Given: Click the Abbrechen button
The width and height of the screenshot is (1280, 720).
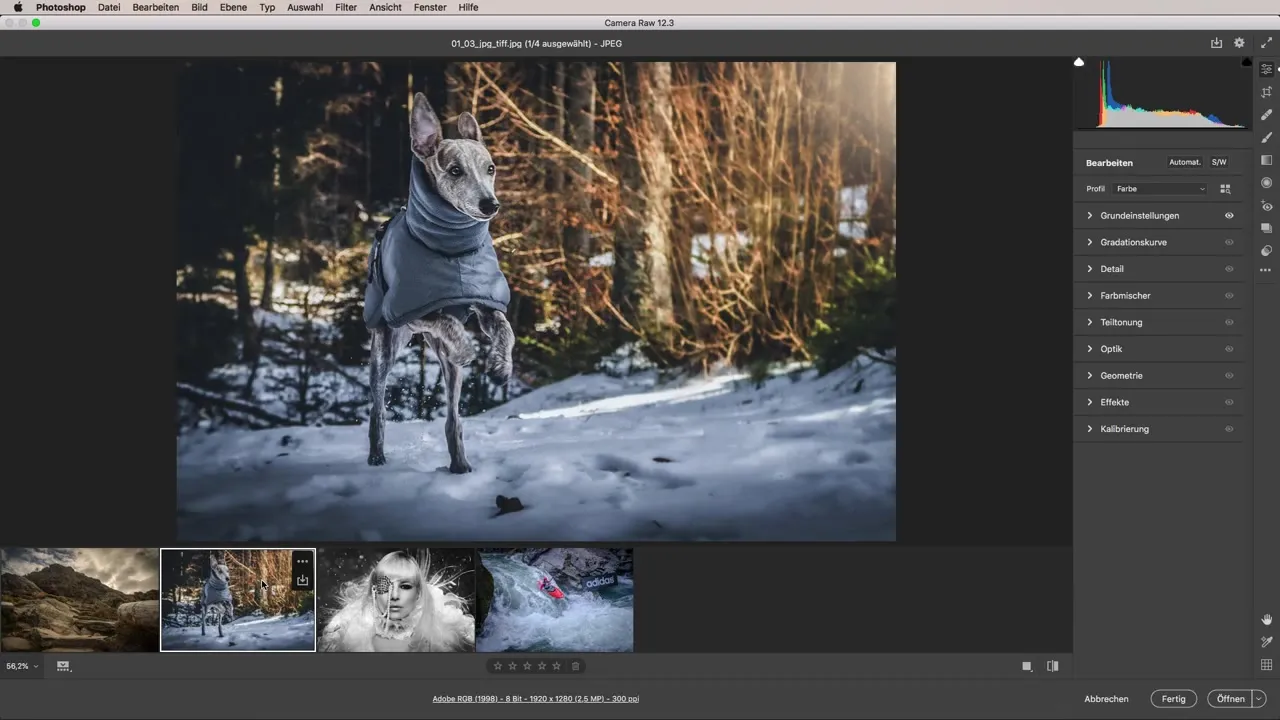Looking at the screenshot, I should (1107, 699).
